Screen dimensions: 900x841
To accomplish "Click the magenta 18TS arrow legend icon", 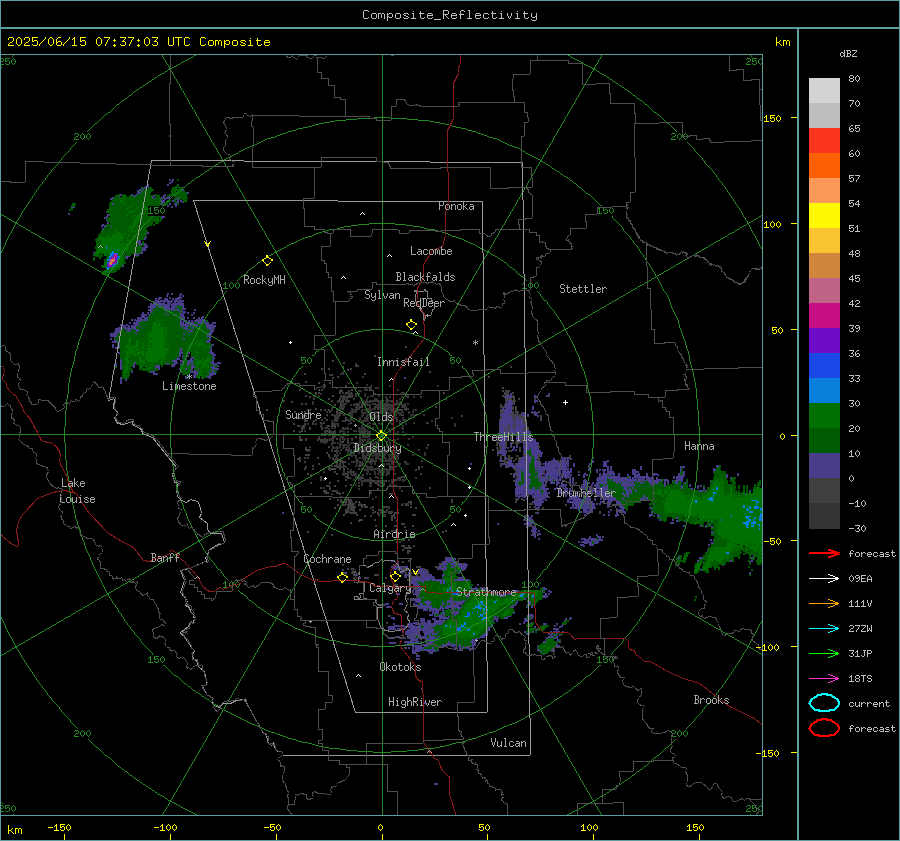I will click(824, 679).
